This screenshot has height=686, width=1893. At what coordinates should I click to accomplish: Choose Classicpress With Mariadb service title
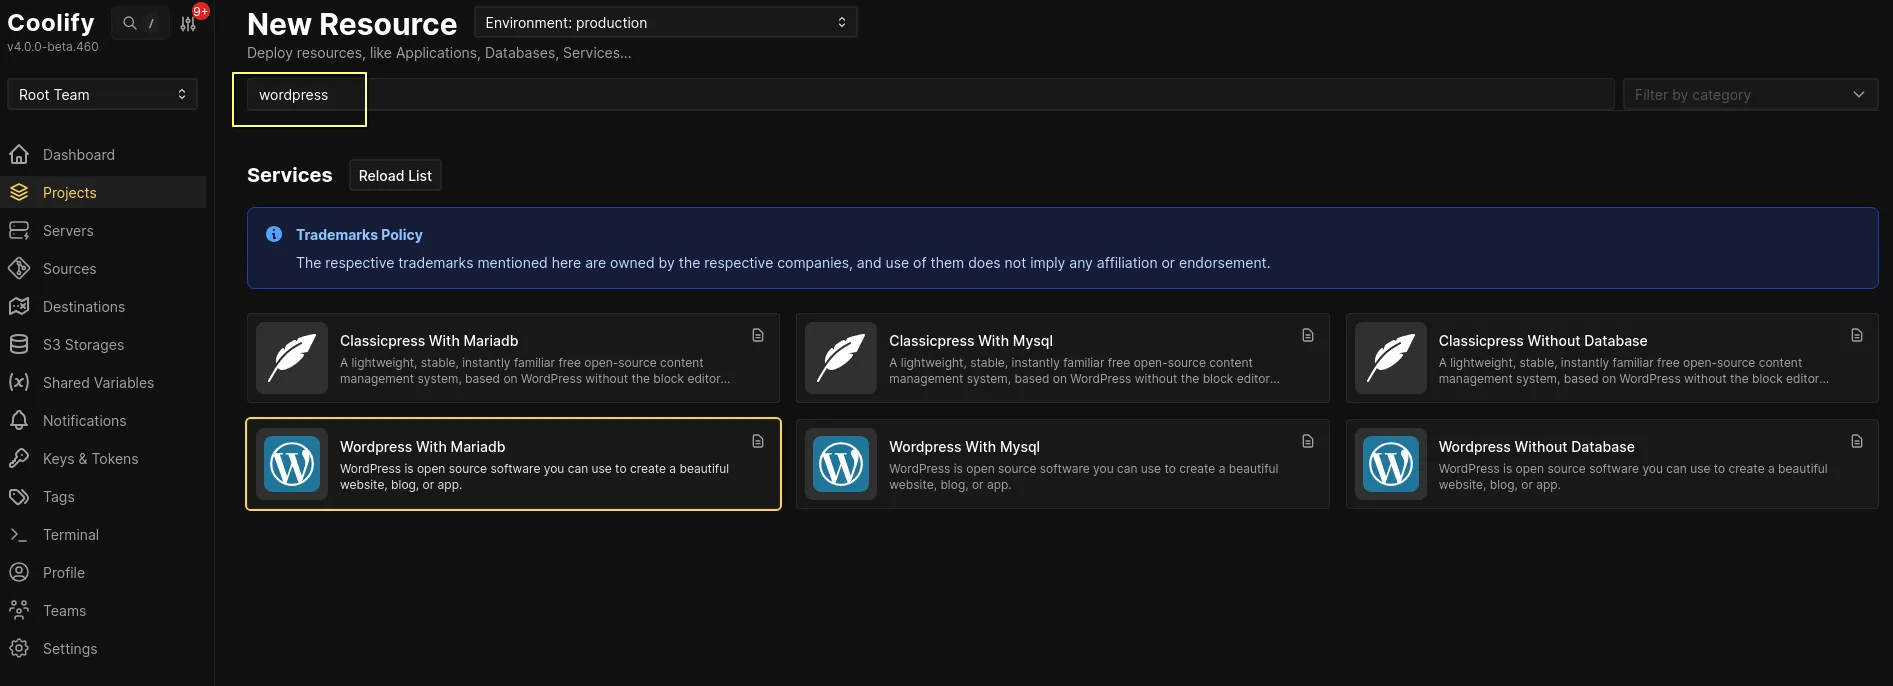point(429,341)
